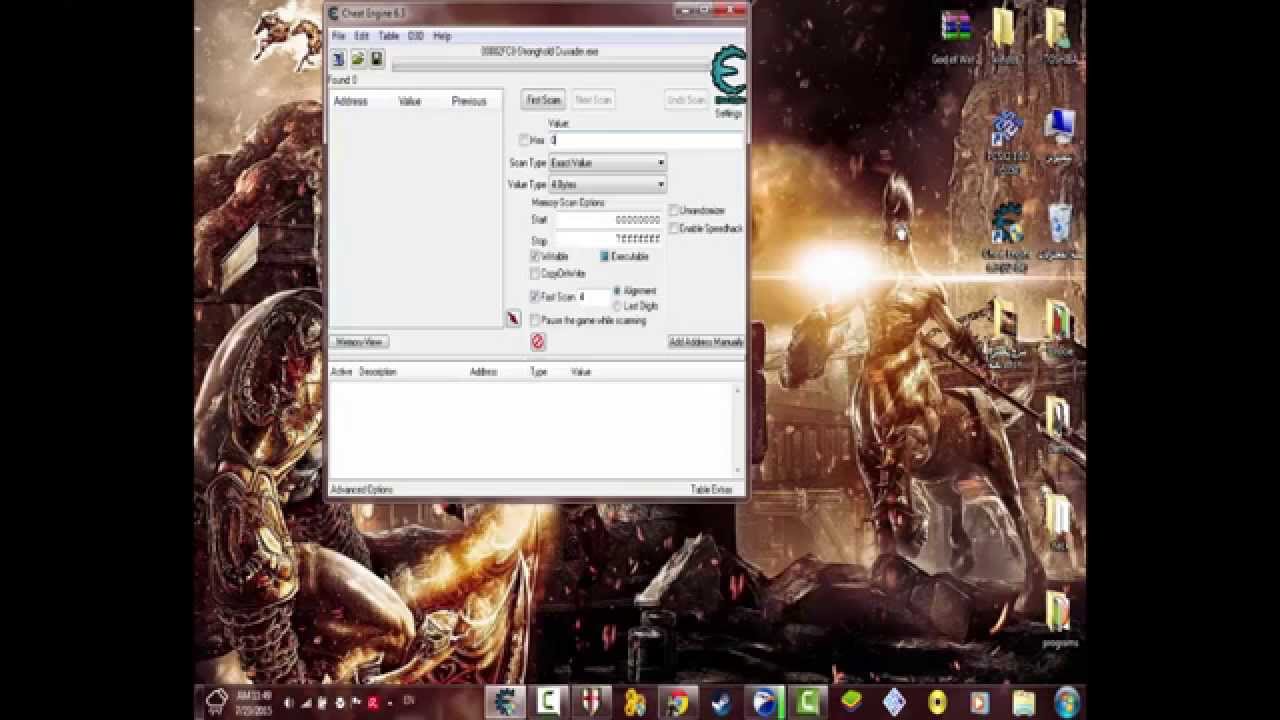Click the Fast Scan alignment value field

(592, 297)
